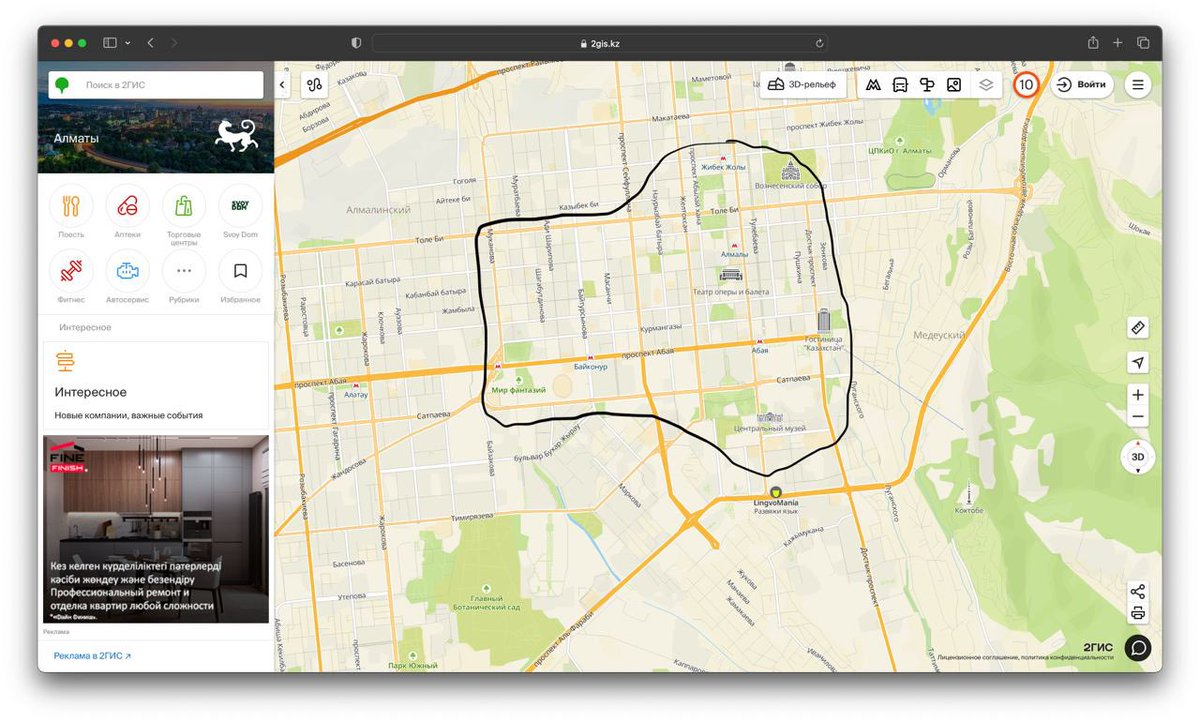Click the Жибек Жолы metro marker
The image size is (1200, 722).
point(724,157)
